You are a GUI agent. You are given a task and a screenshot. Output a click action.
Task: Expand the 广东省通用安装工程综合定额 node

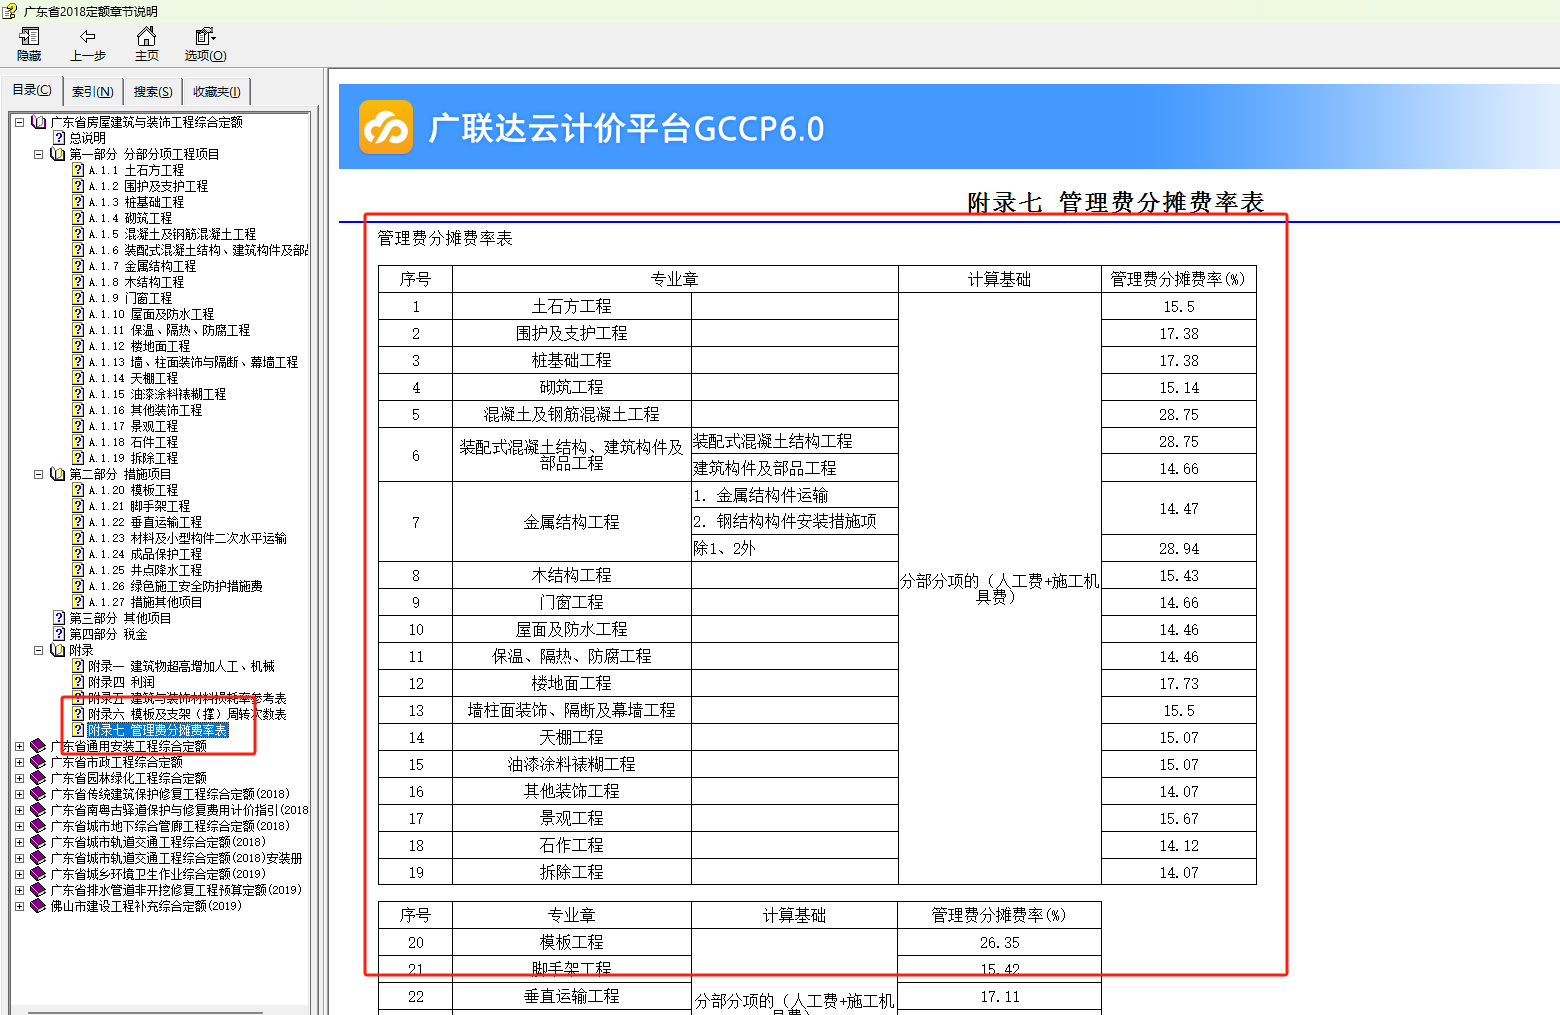coord(19,746)
